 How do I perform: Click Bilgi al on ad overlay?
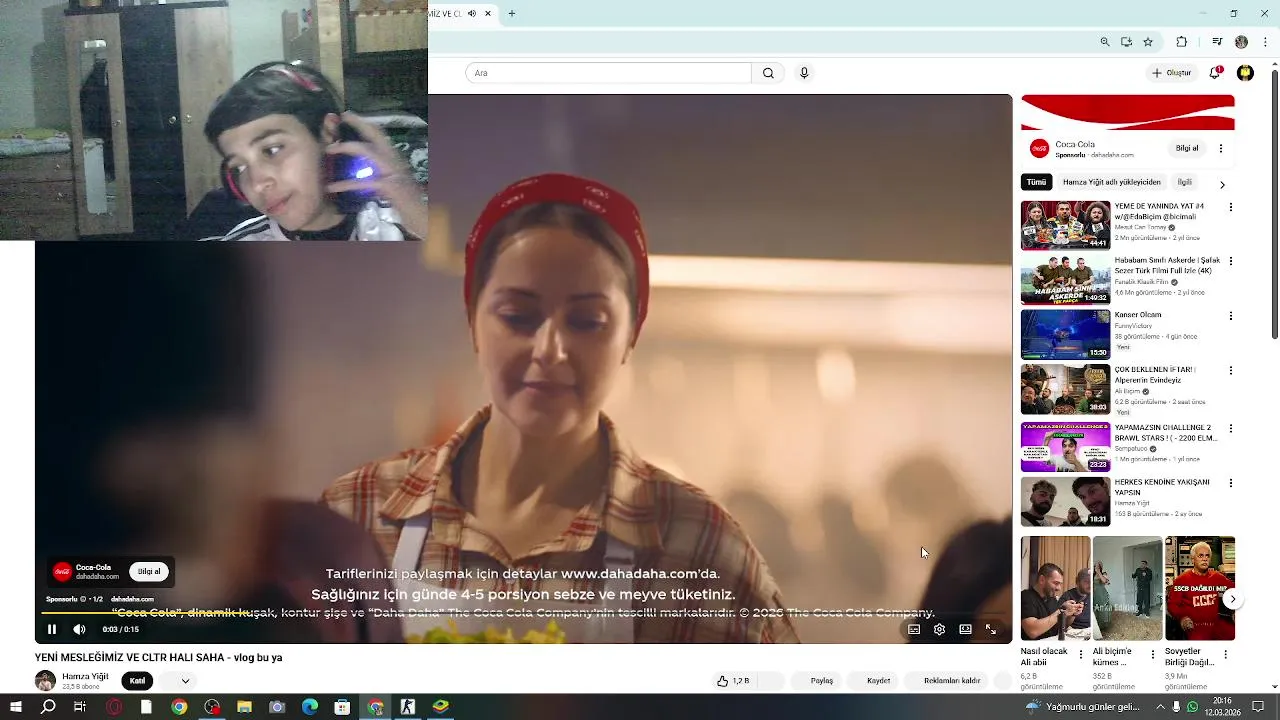tap(149, 572)
